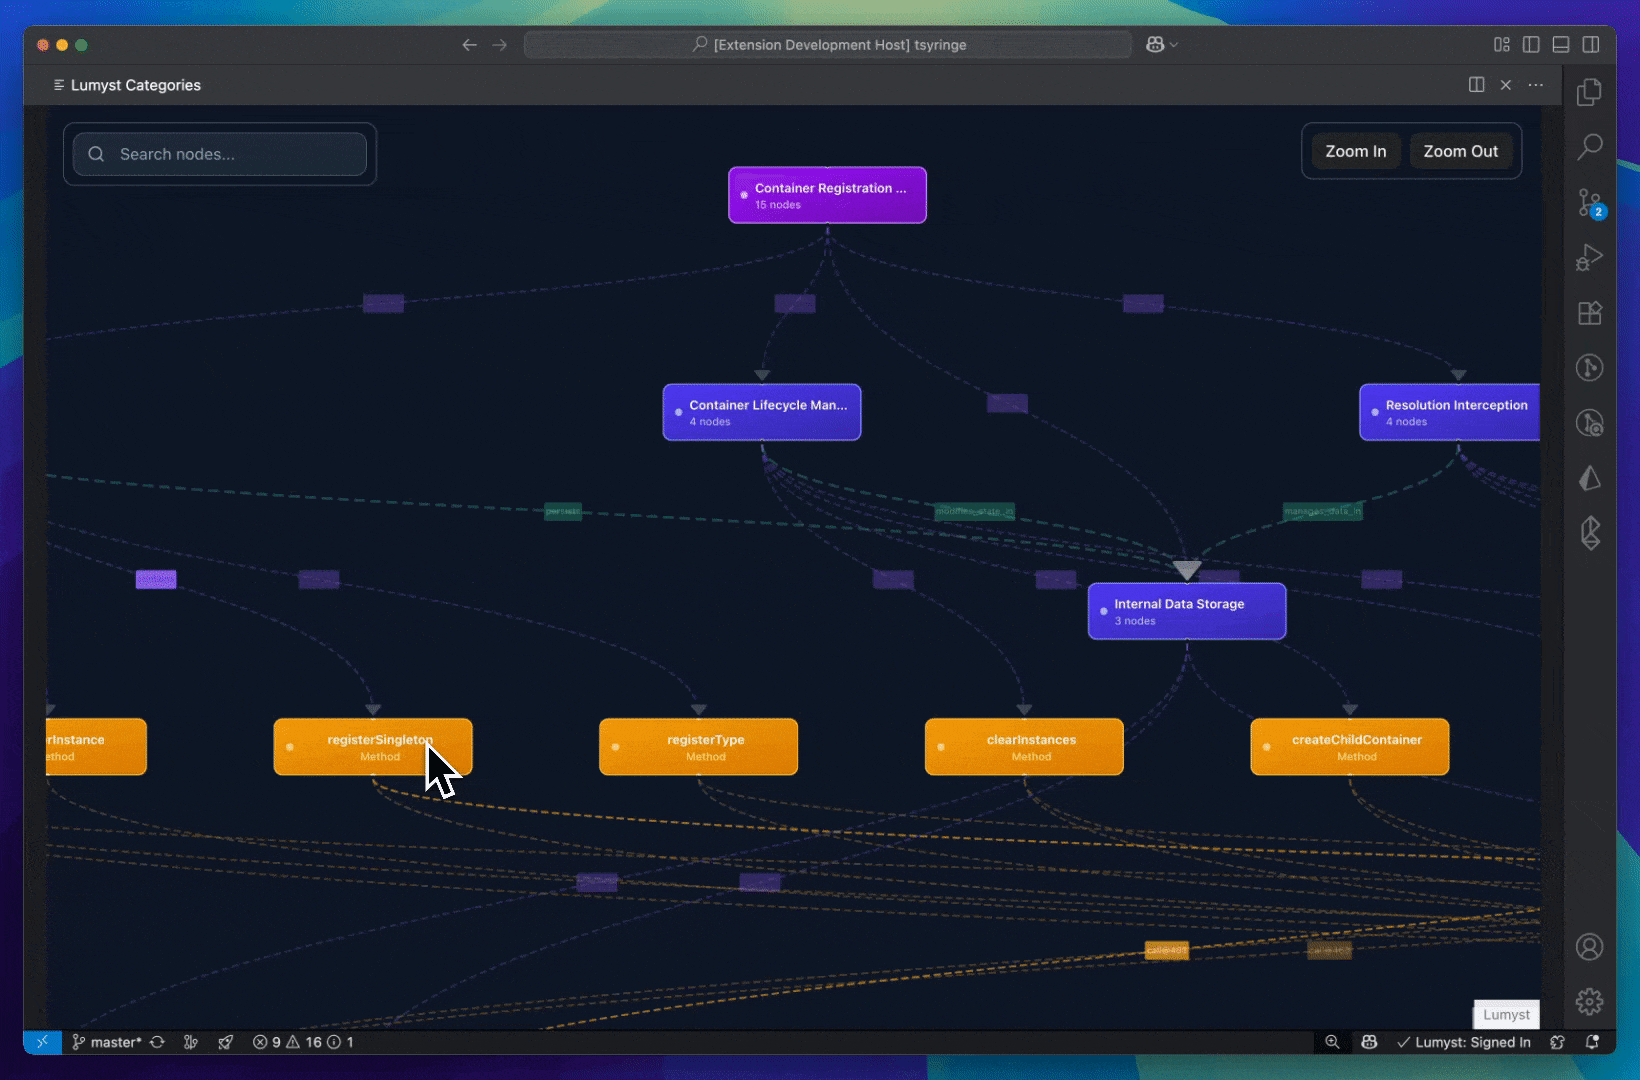Click the feedback icon beside the notifications bell

(x=1557, y=1042)
